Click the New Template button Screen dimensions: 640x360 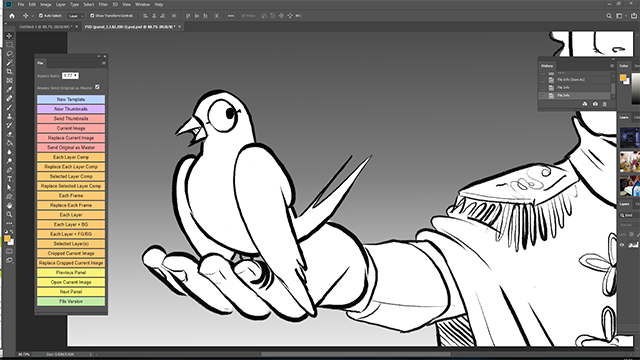click(x=71, y=99)
